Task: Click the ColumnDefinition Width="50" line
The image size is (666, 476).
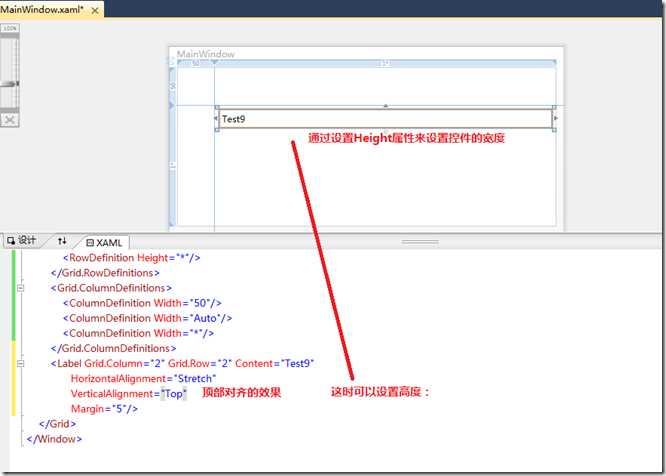Action: click(142, 303)
